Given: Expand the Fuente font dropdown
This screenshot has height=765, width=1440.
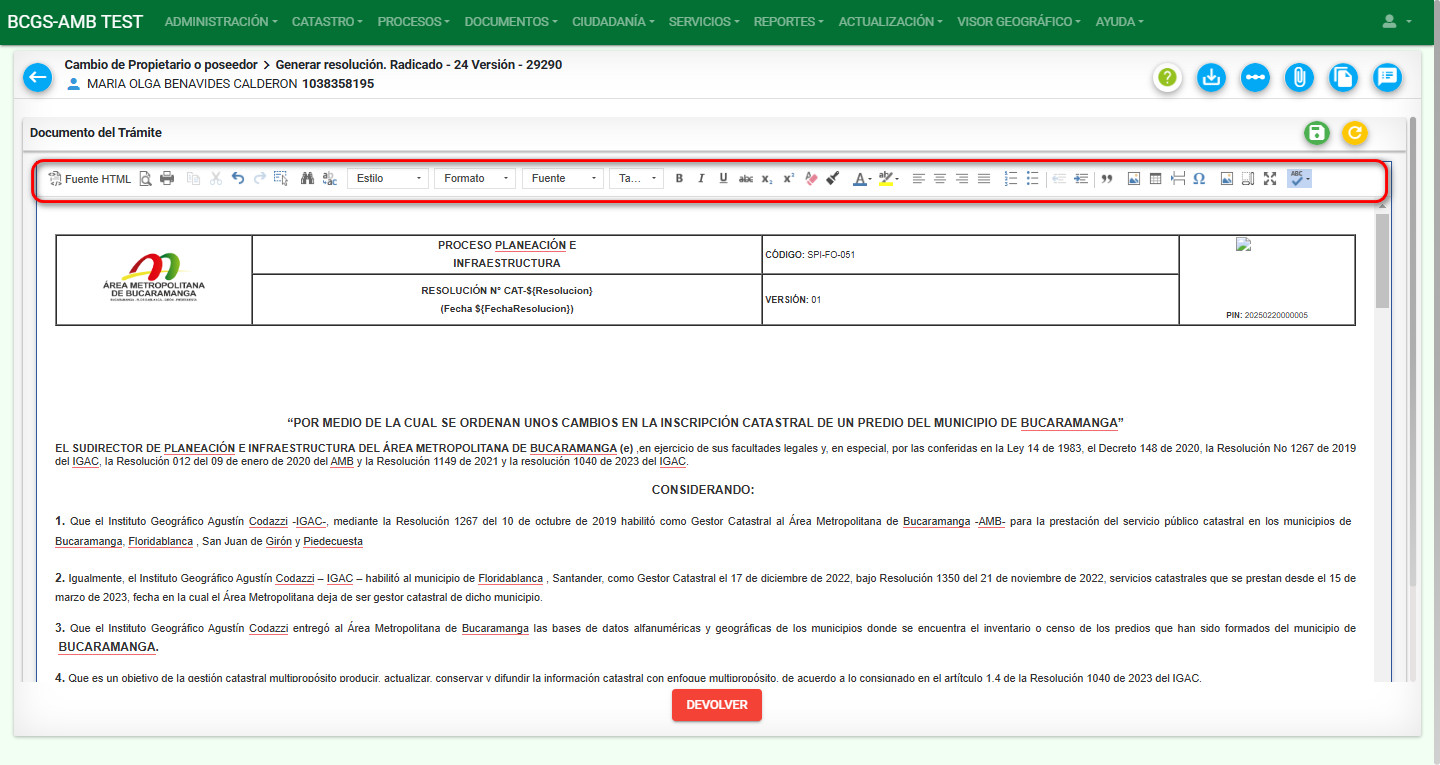Looking at the screenshot, I should point(562,179).
